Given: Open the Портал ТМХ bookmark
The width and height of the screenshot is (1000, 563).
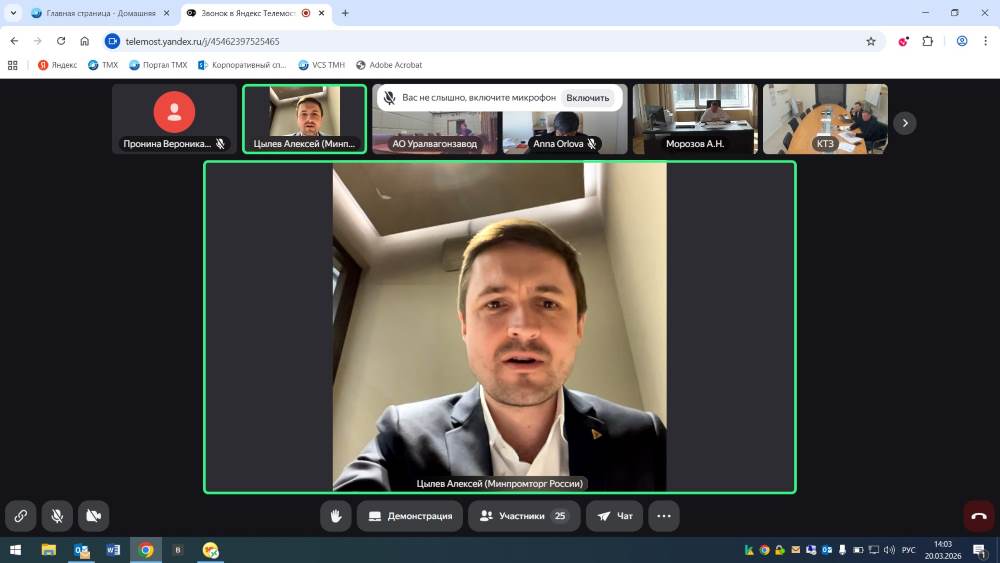Looking at the screenshot, I should 158,65.
